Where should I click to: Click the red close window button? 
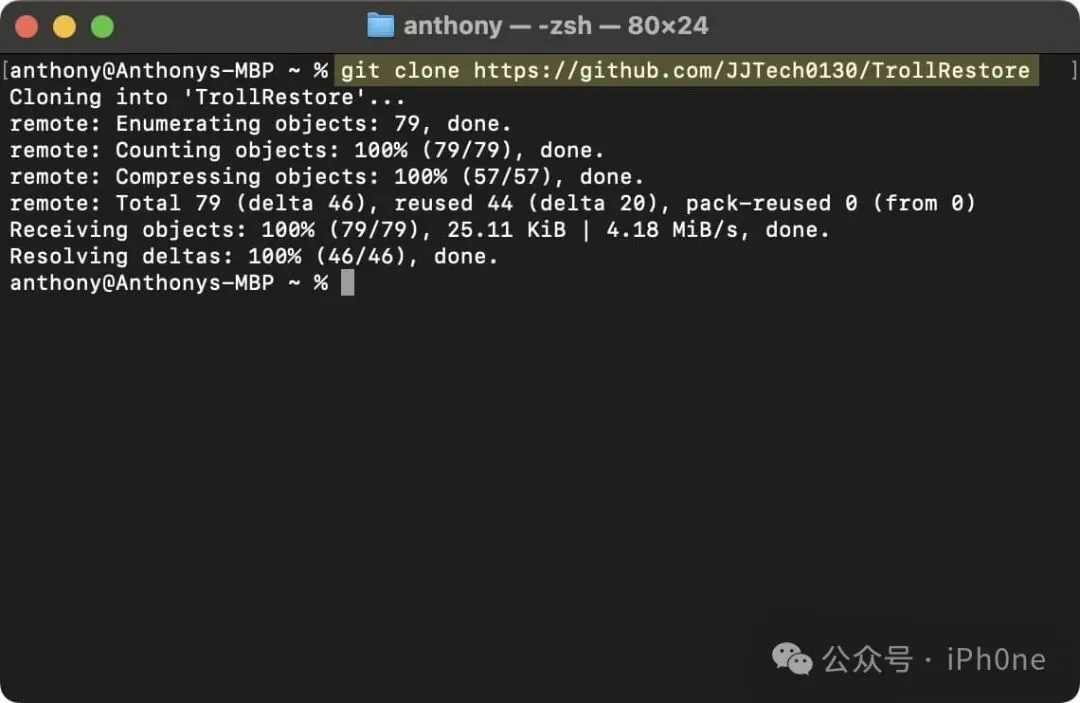point(27,27)
